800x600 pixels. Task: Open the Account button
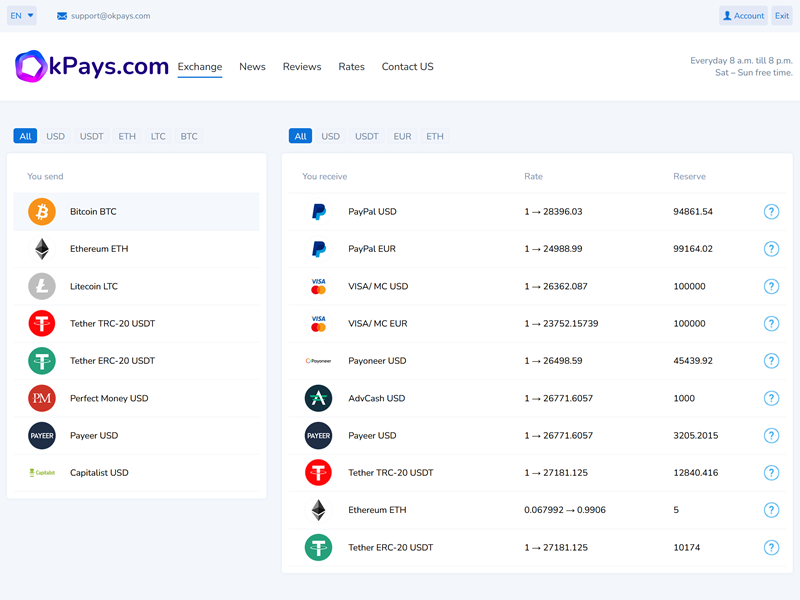pos(743,16)
